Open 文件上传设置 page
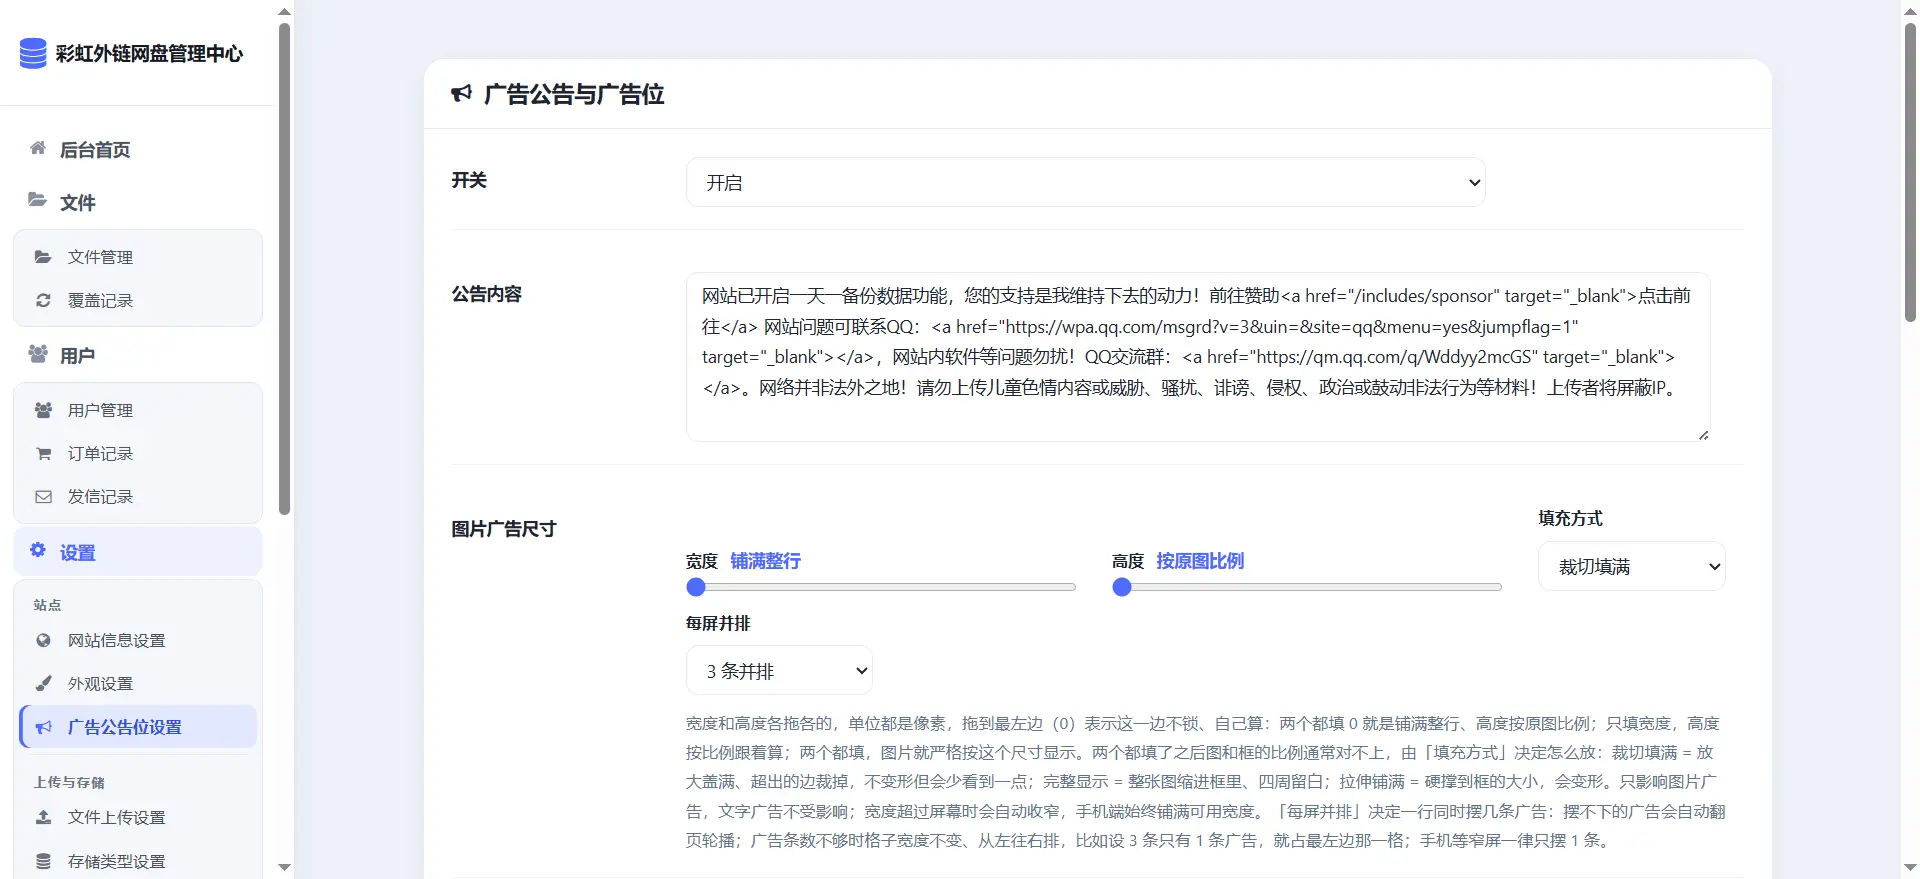Image resolution: width=1920 pixels, height=879 pixels. click(138, 817)
